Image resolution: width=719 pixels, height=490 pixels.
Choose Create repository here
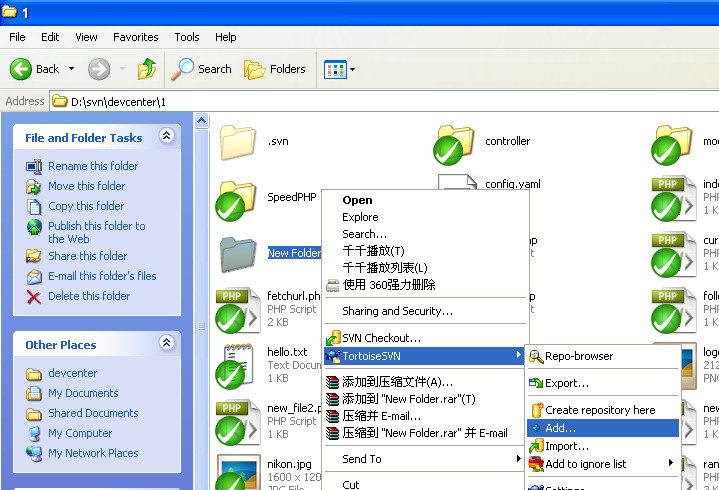point(603,410)
